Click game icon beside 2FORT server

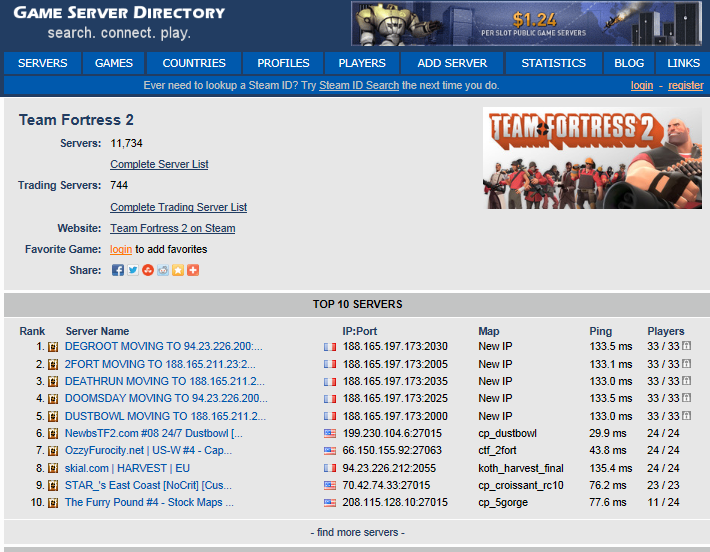(53, 365)
